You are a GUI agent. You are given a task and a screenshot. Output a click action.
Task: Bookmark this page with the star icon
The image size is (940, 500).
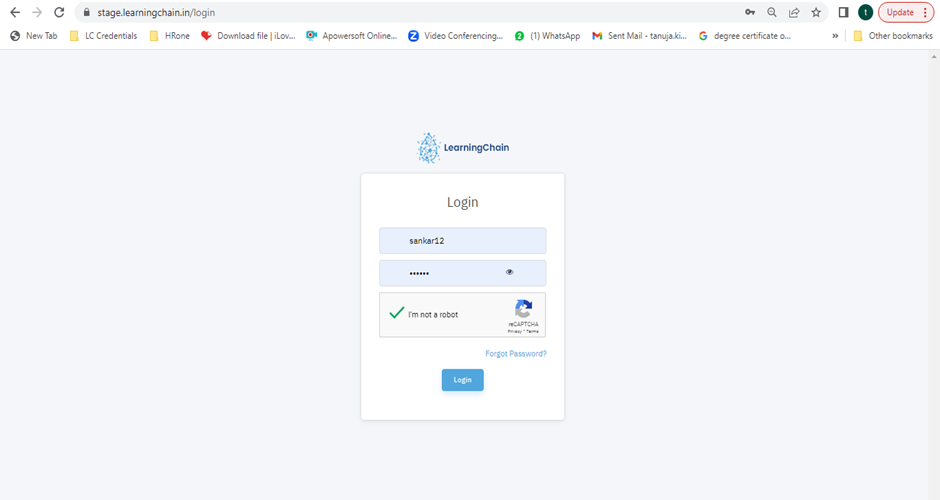click(816, 13)
